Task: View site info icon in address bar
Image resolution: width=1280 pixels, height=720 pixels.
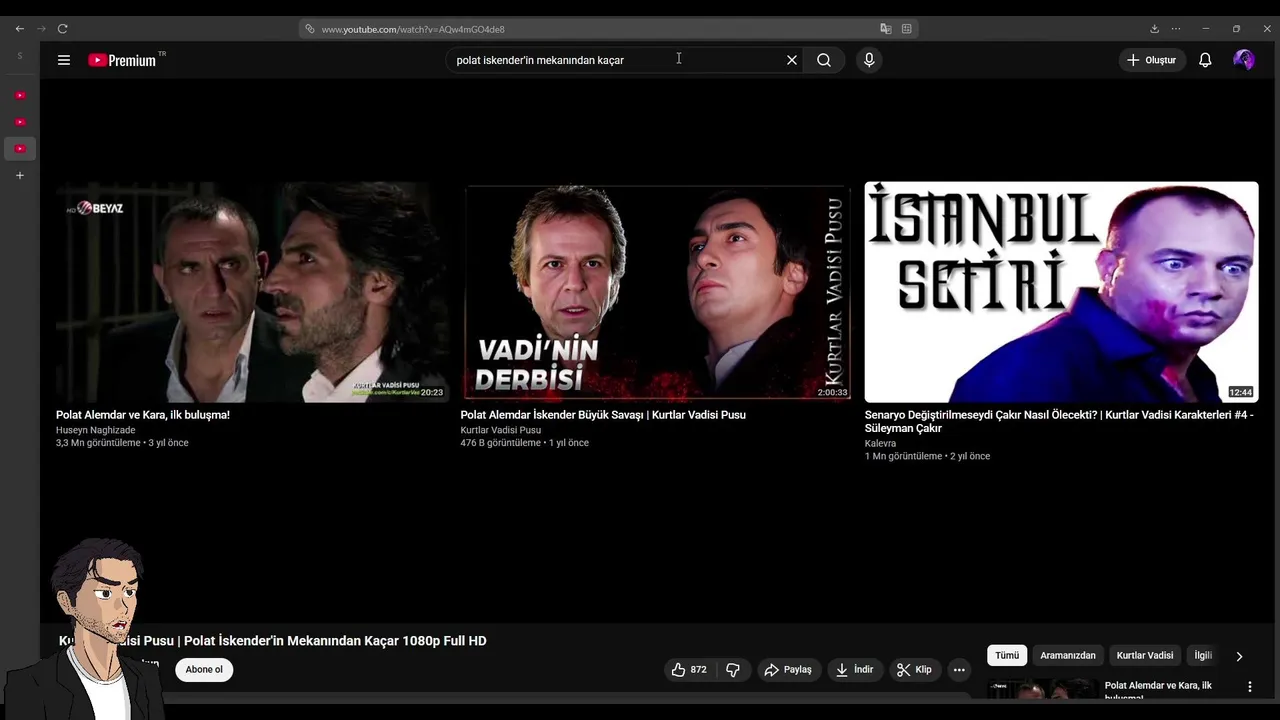Action: [x=310, y=29]
